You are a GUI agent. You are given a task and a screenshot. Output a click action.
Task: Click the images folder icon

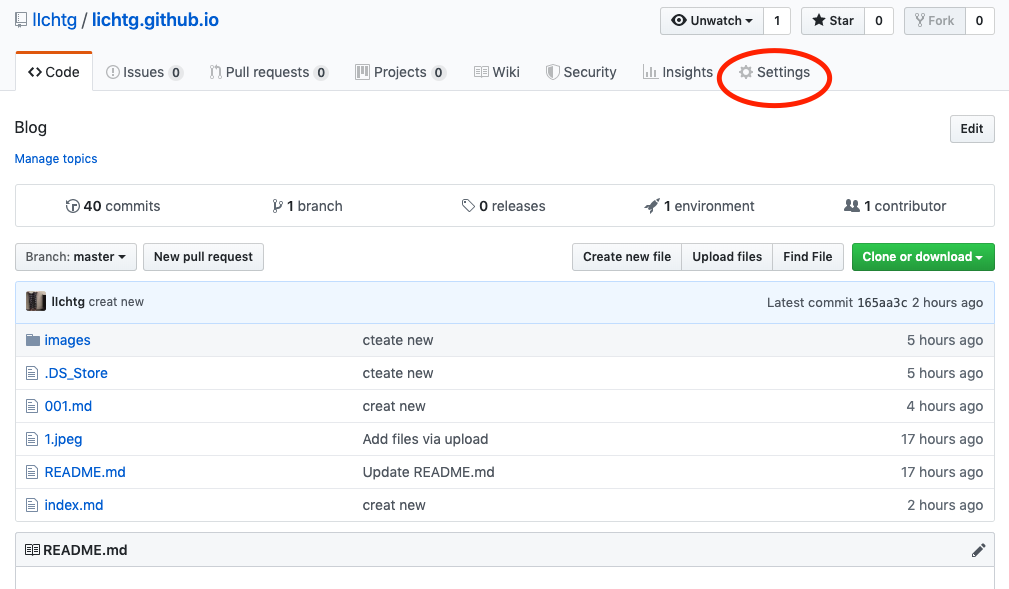[x=33, y=340]
